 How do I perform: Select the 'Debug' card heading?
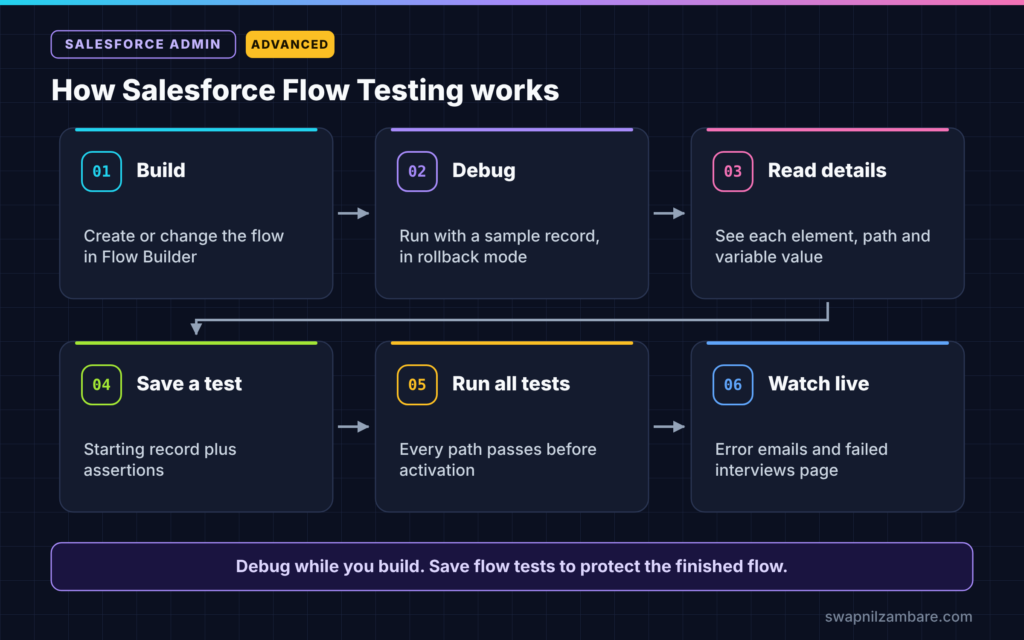click(483, 170)
